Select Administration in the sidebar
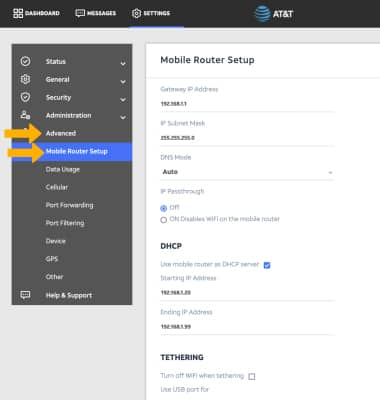 pos(68,115)
